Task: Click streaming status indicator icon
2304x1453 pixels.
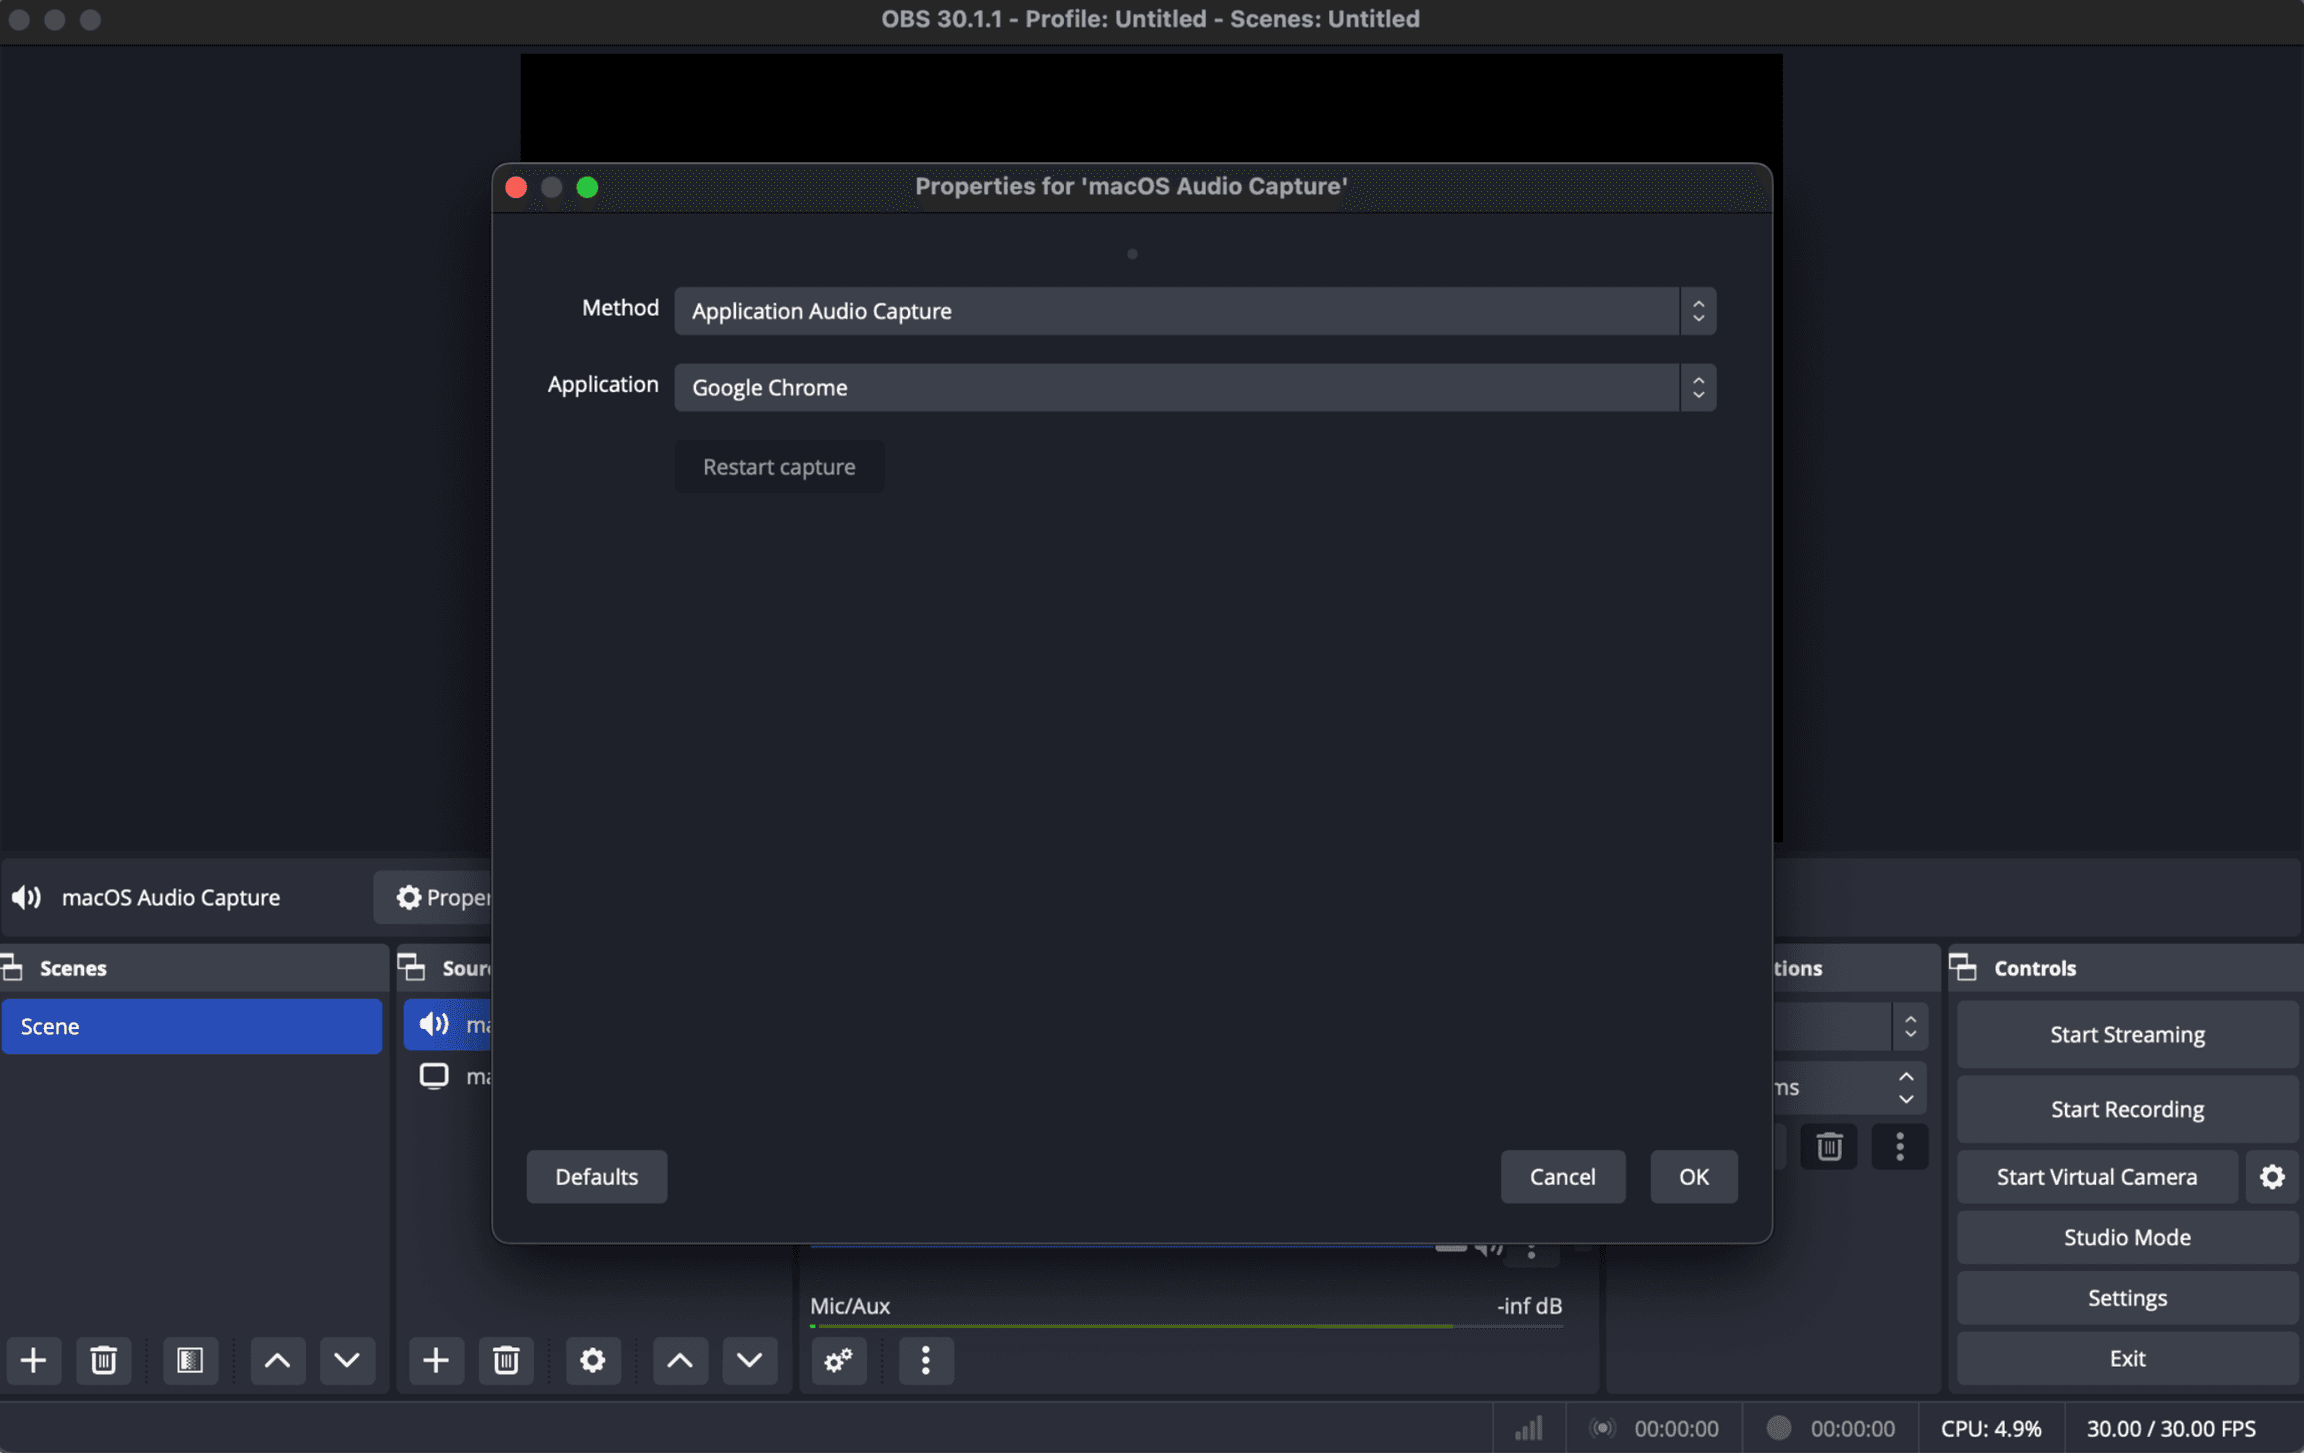Action: click(x=1602, y=1428)
